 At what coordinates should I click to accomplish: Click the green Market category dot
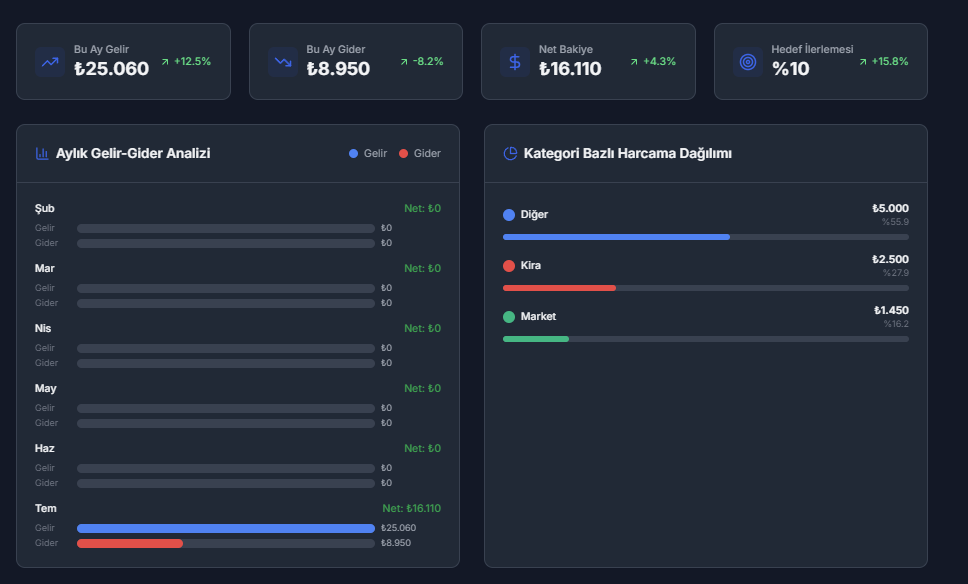509,317
